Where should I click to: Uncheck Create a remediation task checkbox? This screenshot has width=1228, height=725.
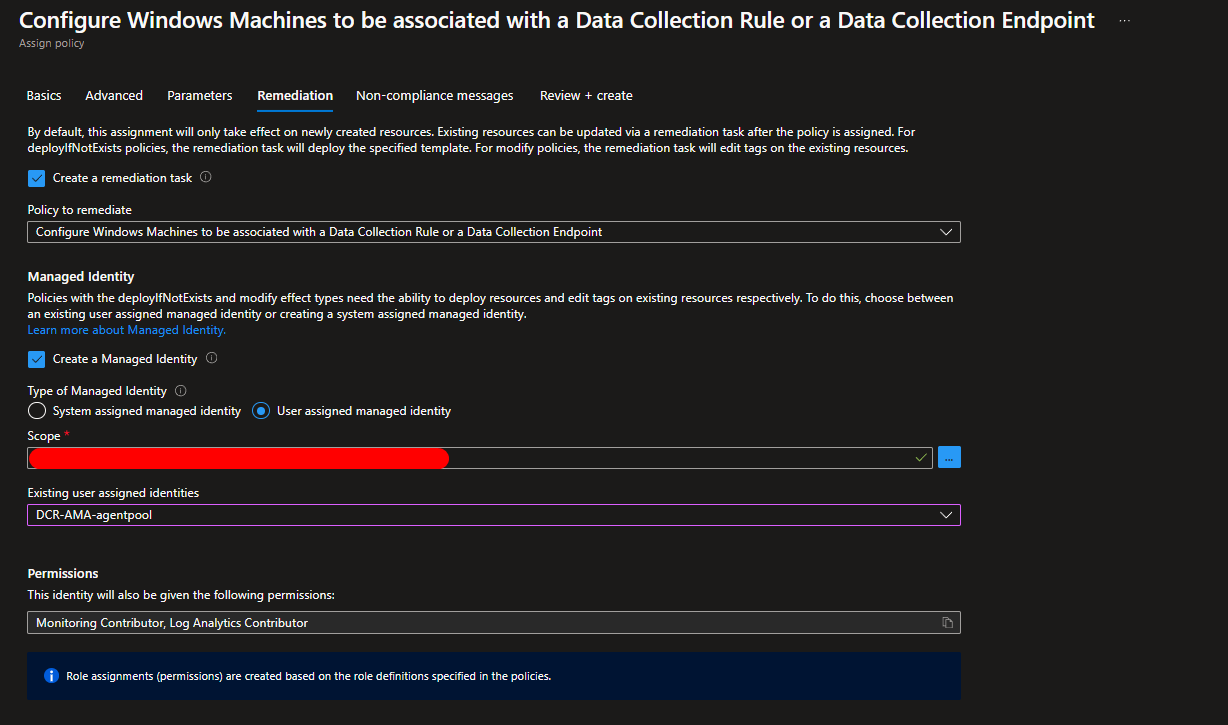point(37,178)
